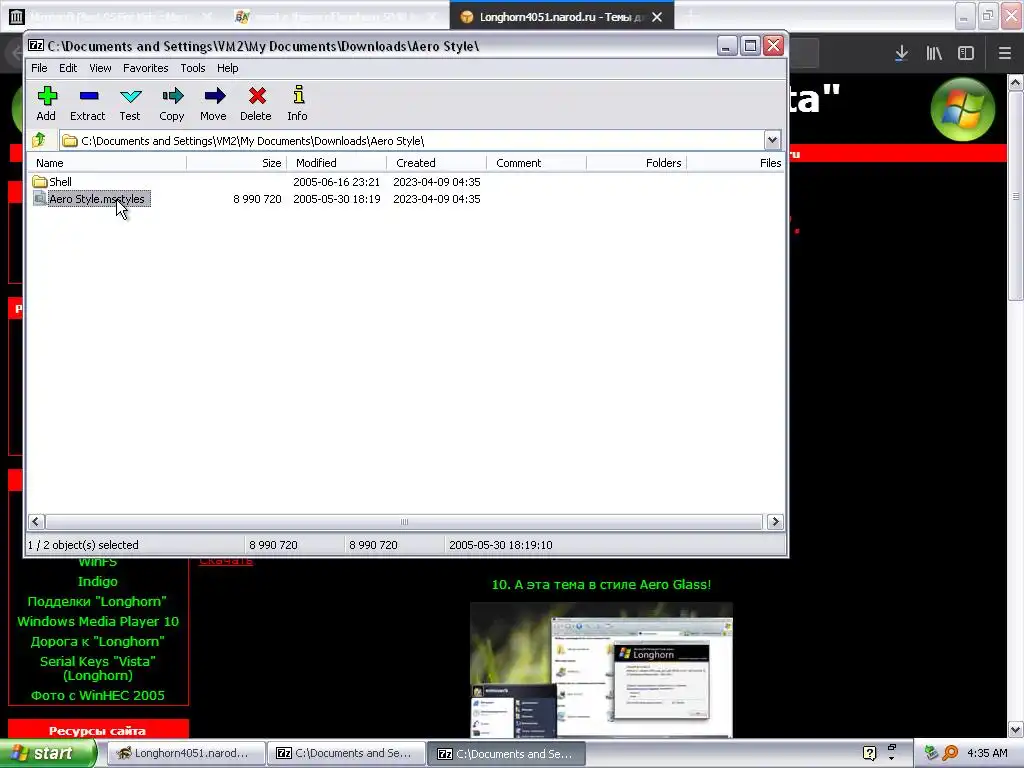Open Firefox hamburger menu

tap(1004, 53)
